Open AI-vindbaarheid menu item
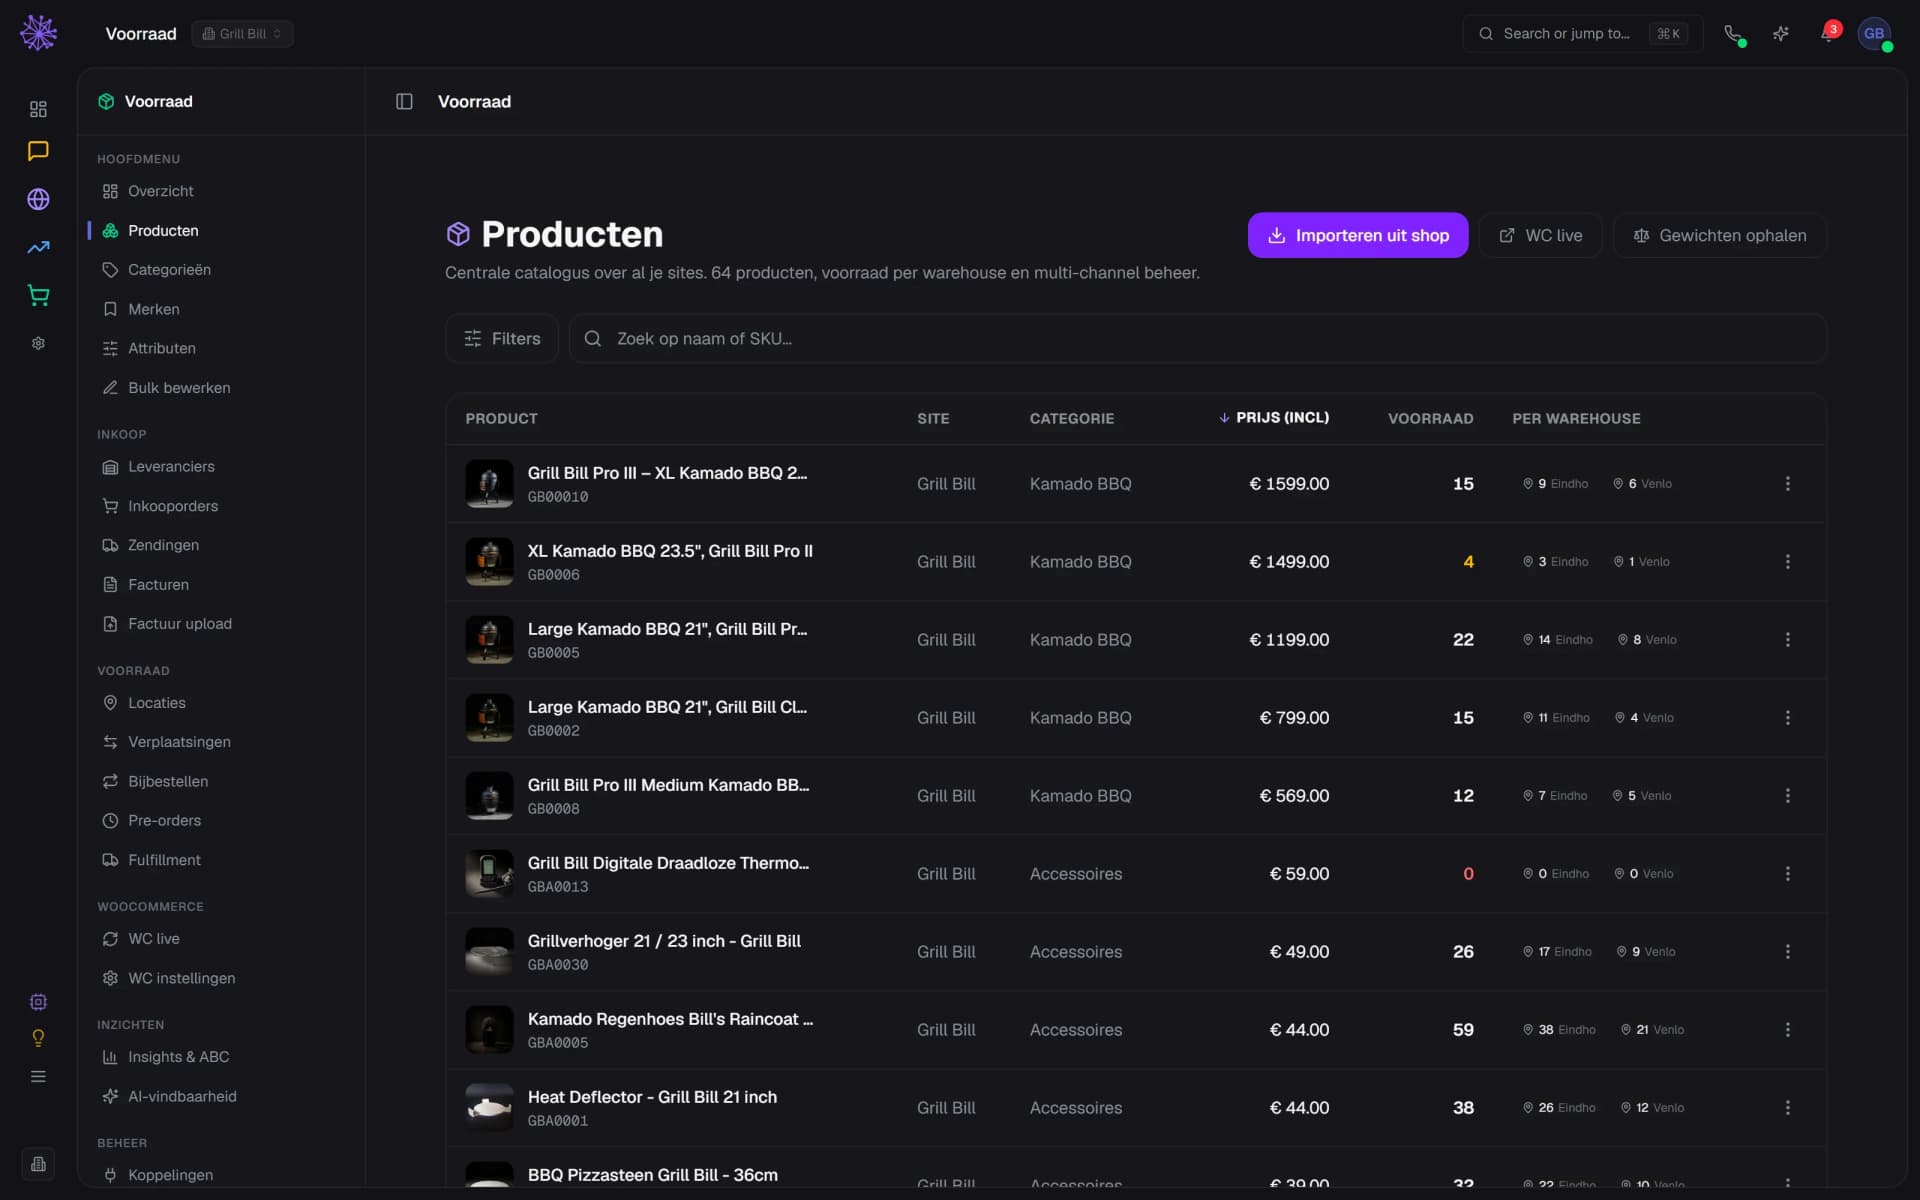Viewport: 1920px width, 1200px height. 182,1097
